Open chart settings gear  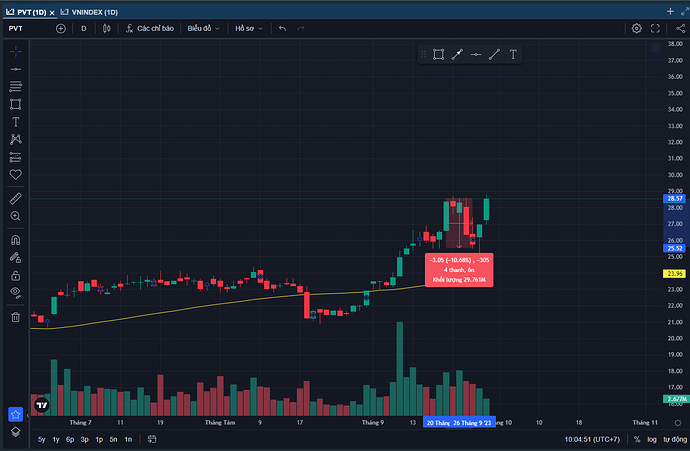point(636,29)
